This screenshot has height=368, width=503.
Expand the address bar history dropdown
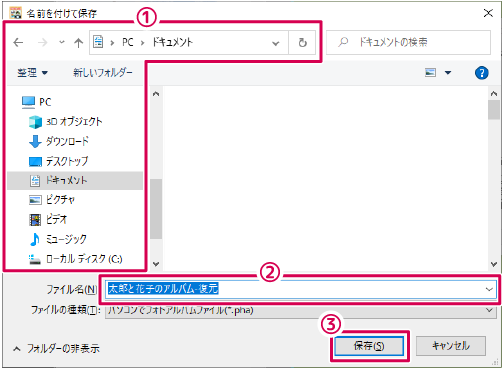[275, 43]
